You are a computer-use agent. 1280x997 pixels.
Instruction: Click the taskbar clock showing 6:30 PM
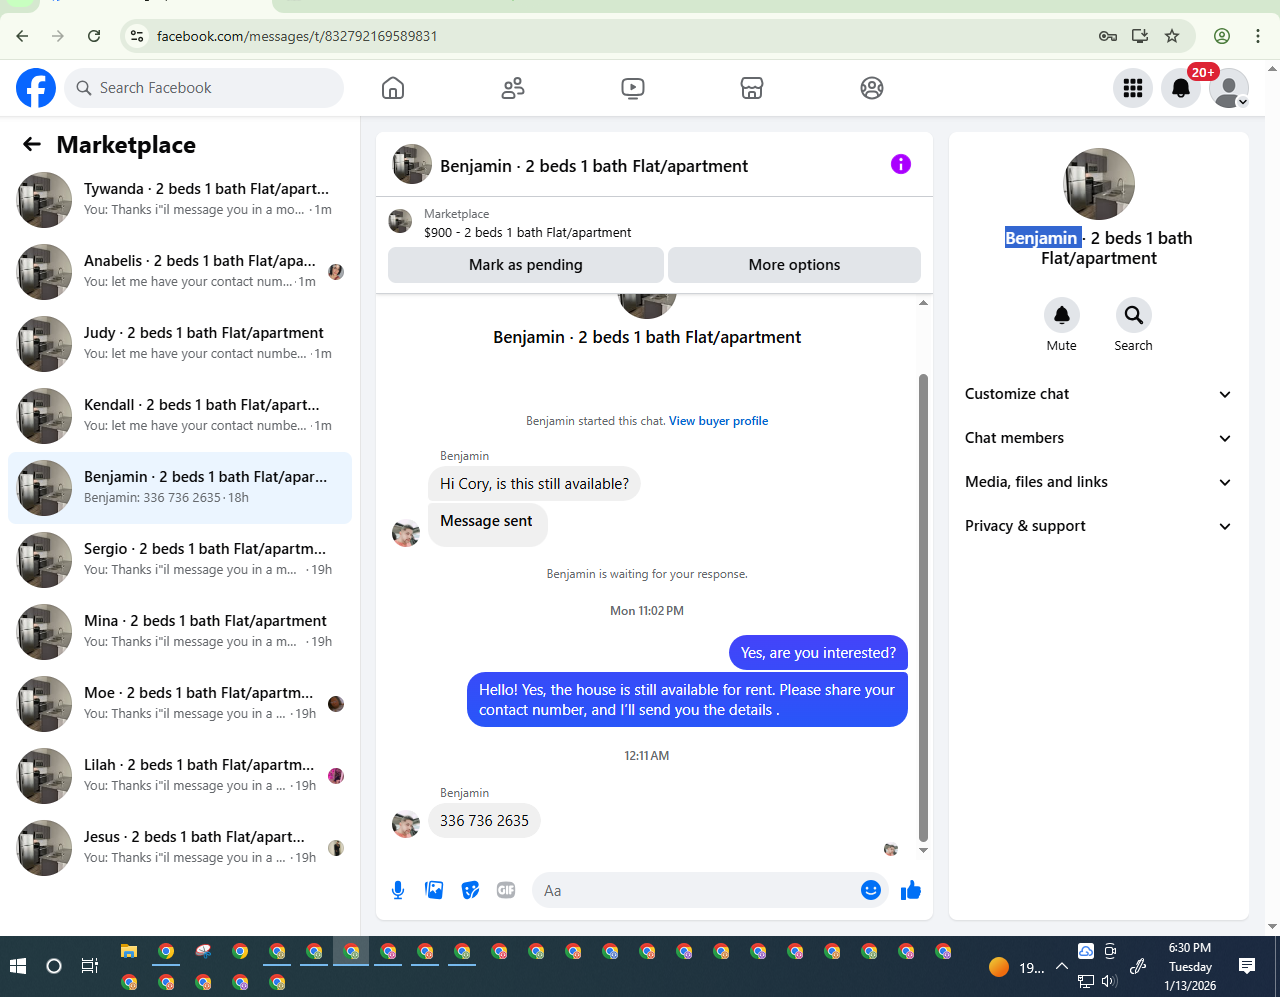(x=1190, y=966)
